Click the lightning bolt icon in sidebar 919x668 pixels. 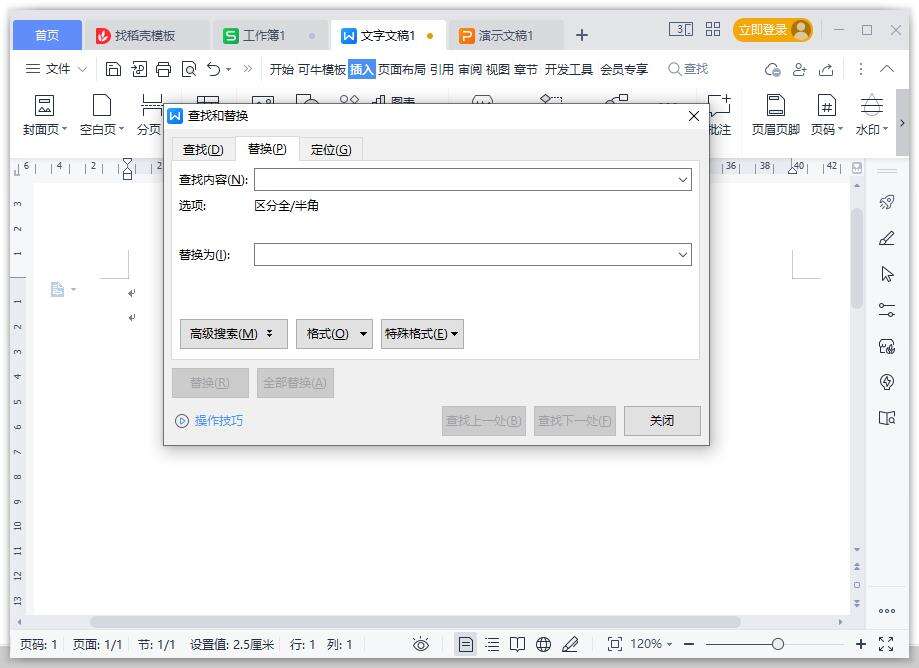[x=887, y=382]
